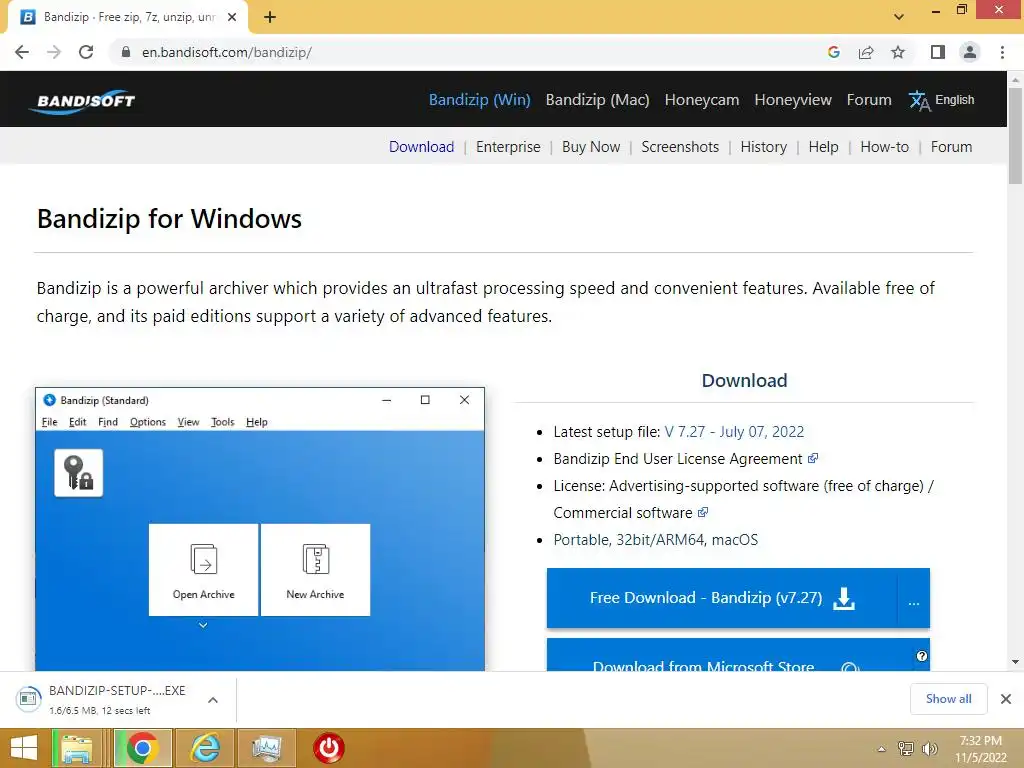1024x768 pixels.
Task: Open the Buy Now sub-menu link
Action: click(x=591, y=147)
